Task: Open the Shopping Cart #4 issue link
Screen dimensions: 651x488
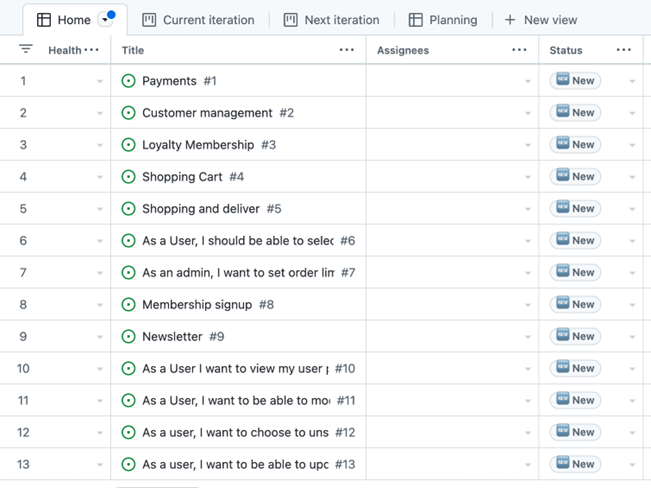Action: point(193,177)
